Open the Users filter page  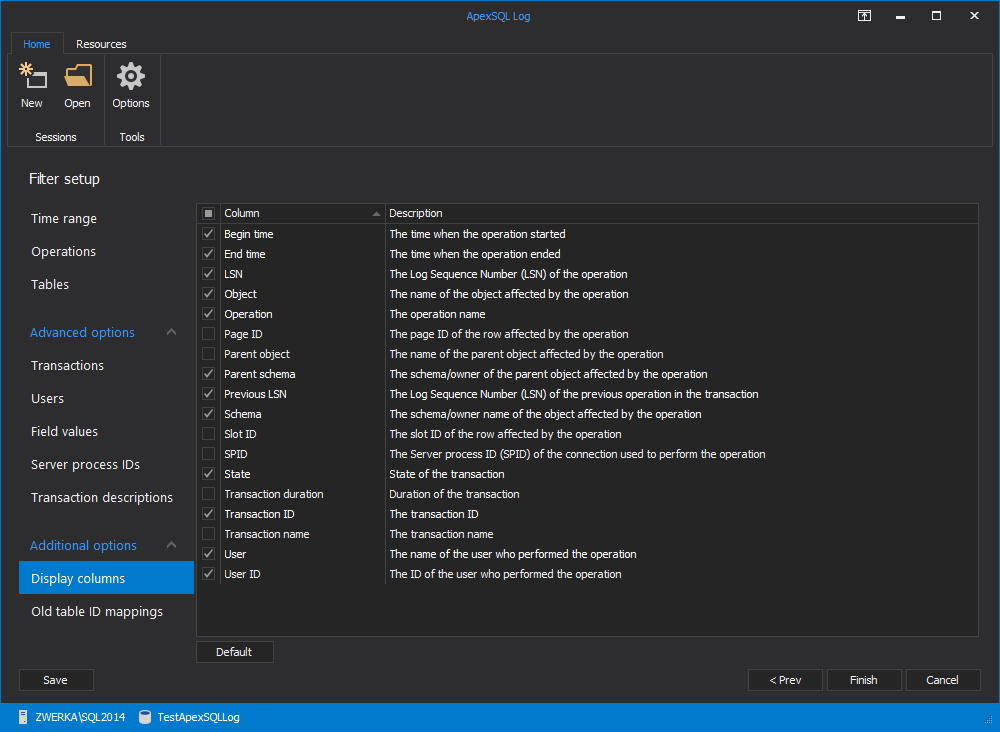pos(48,399)
